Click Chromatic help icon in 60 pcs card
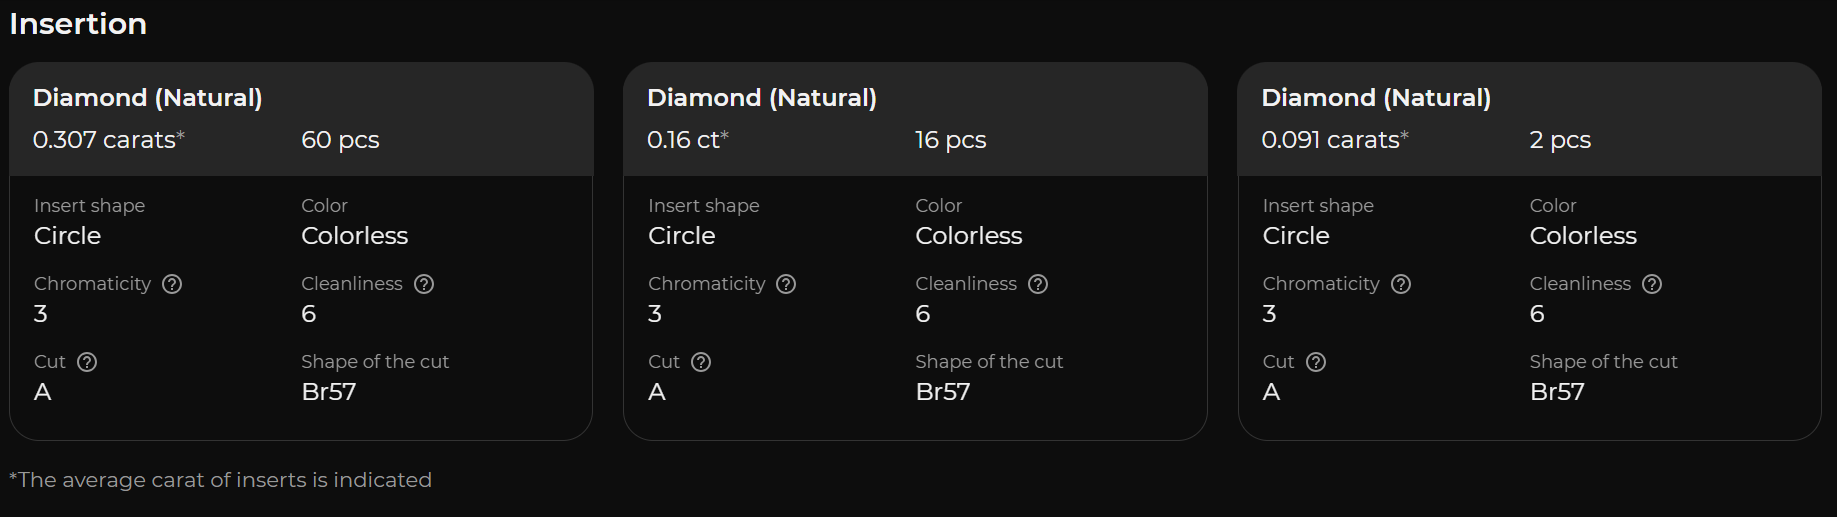This screenshot has height=517, width=1837. tap(172, 284)
